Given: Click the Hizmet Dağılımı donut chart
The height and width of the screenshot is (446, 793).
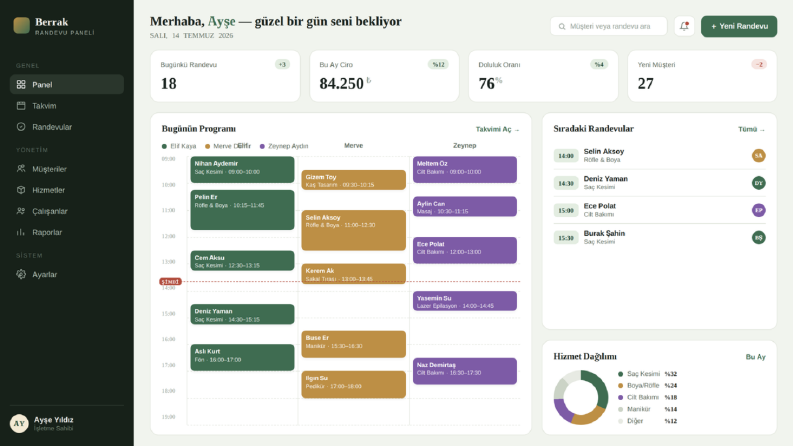Looking at the screenshot, I should [x=581, y=397].
